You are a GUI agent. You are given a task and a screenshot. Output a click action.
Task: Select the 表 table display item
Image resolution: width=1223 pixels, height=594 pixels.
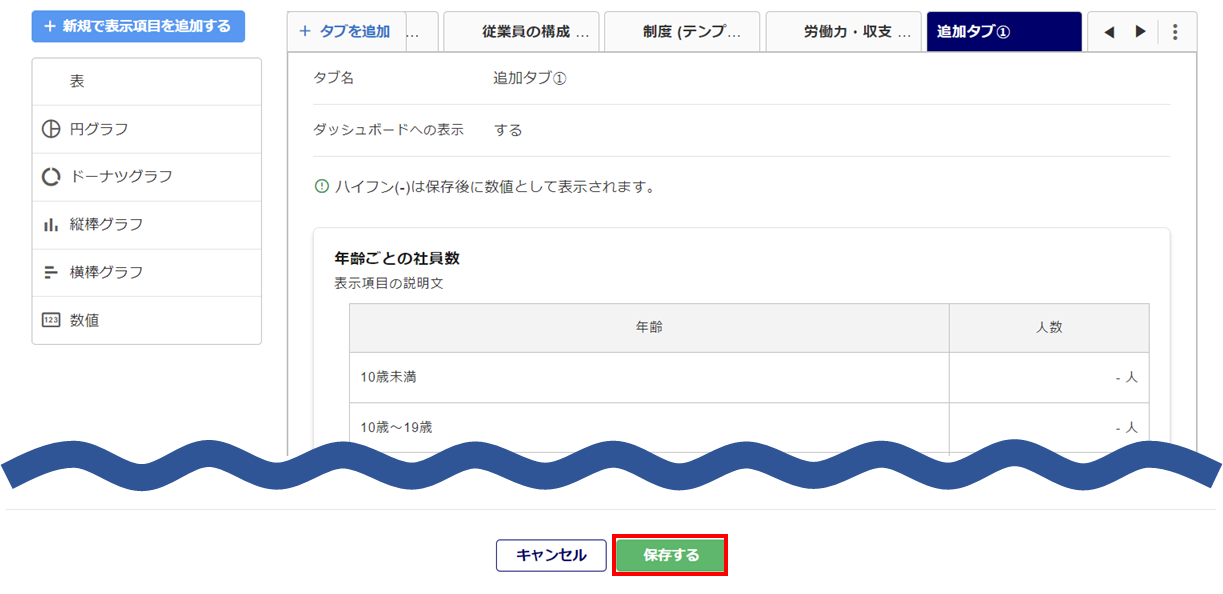click(146, 82)
